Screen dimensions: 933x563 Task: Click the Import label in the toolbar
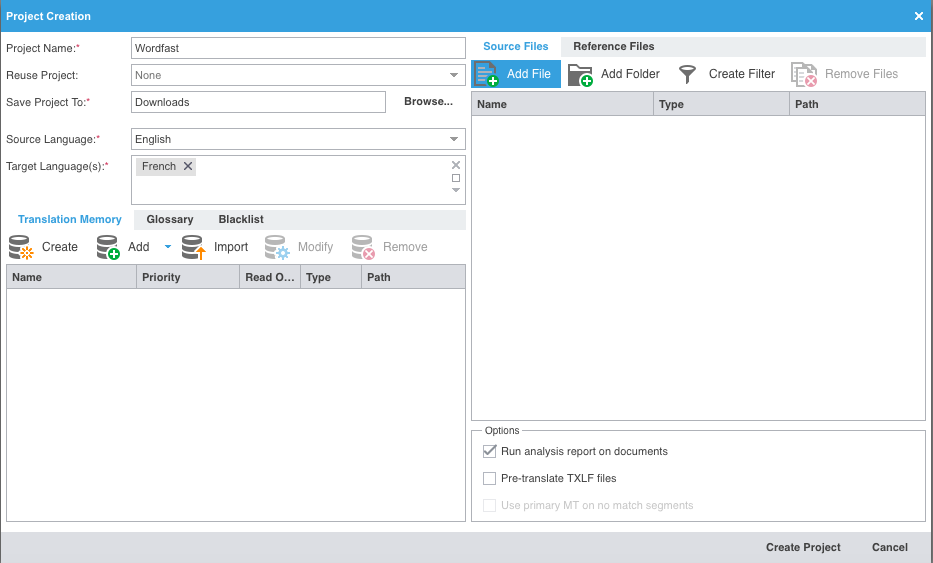231,247
